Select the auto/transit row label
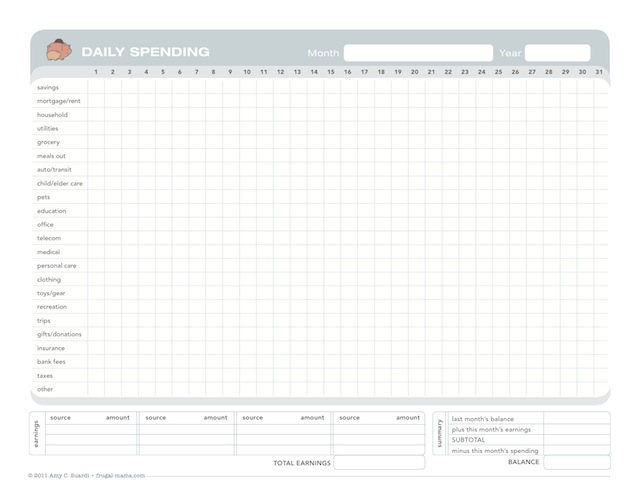 point(54,169)
